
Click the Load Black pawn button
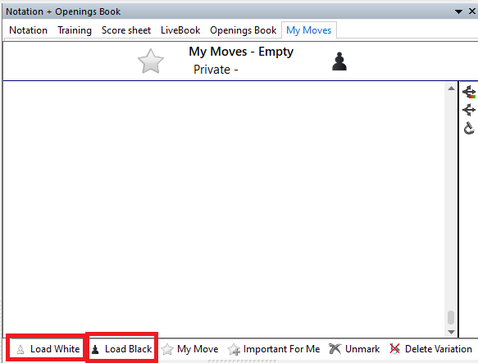121,349
